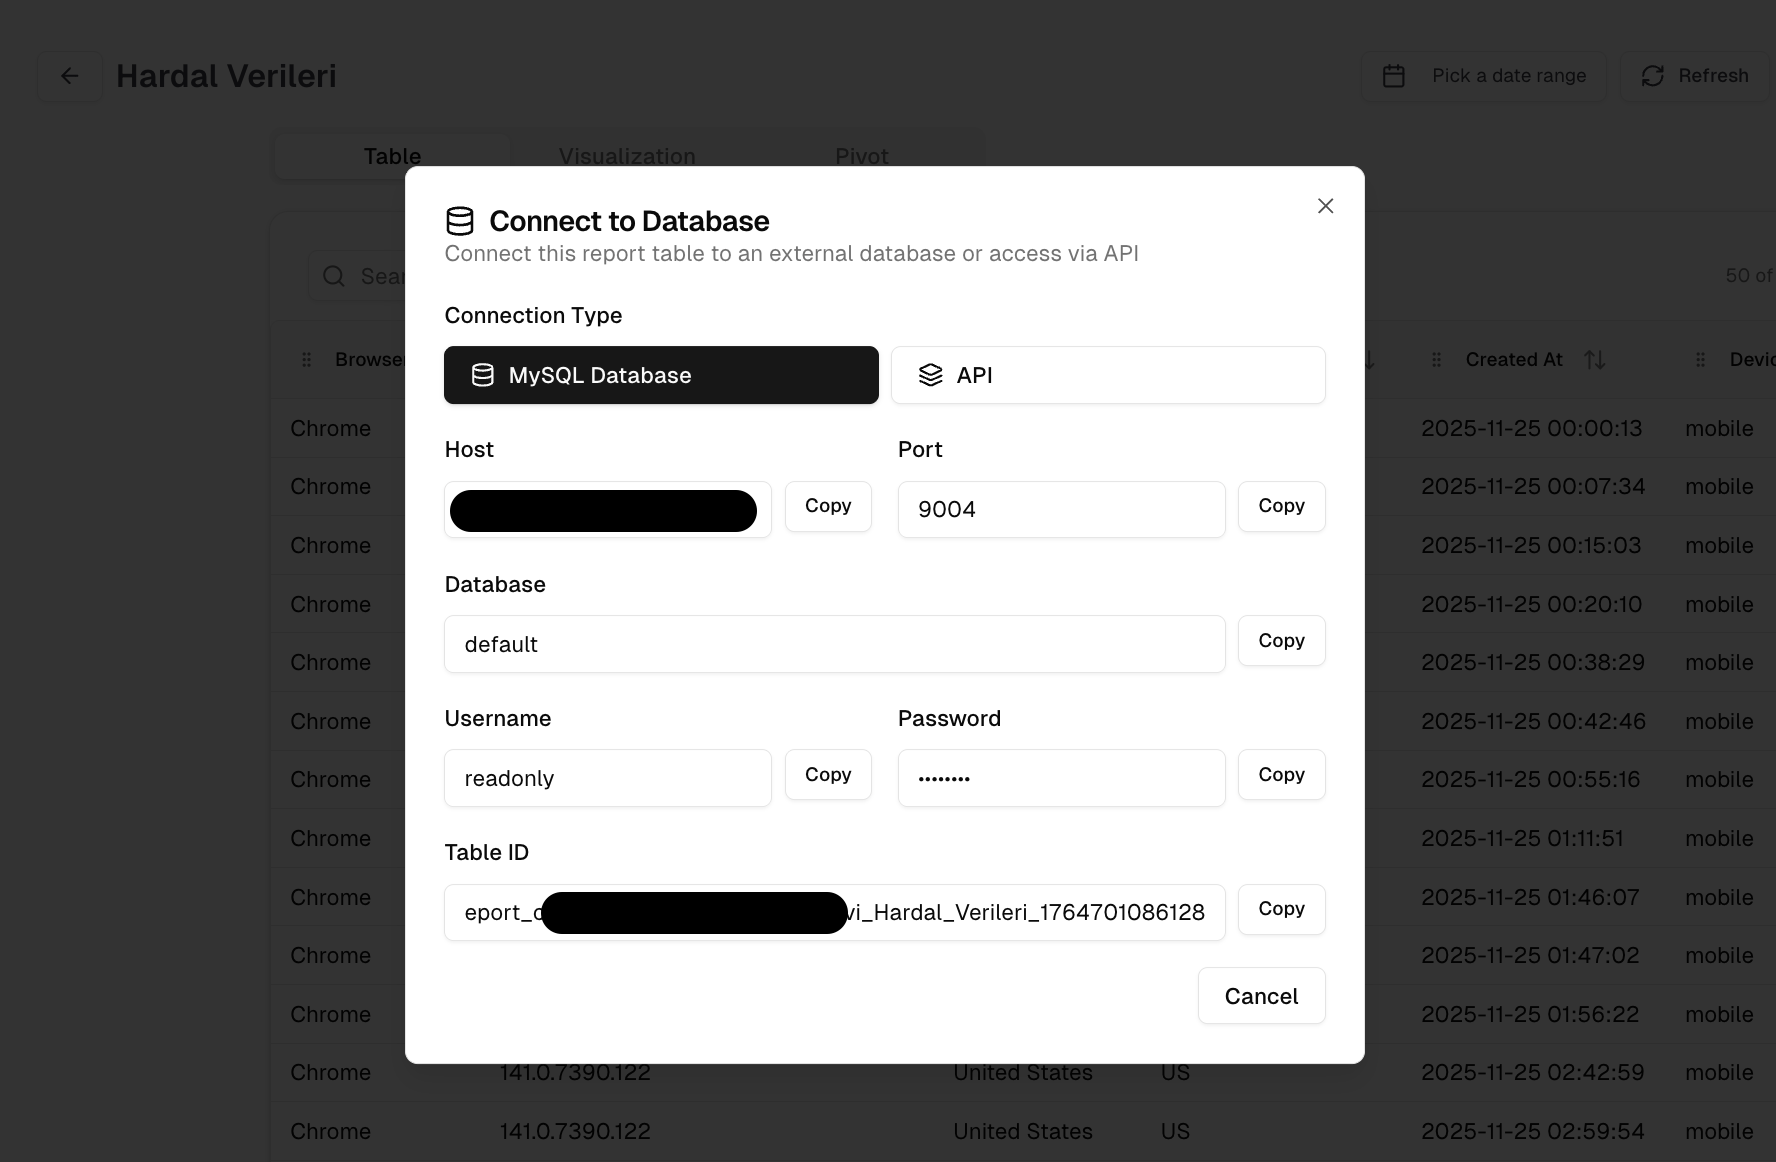The width and height of the screenshot is (1776, 1162).
Task: Click the refresh icon in the top bar
Action: coord(1652,75)
